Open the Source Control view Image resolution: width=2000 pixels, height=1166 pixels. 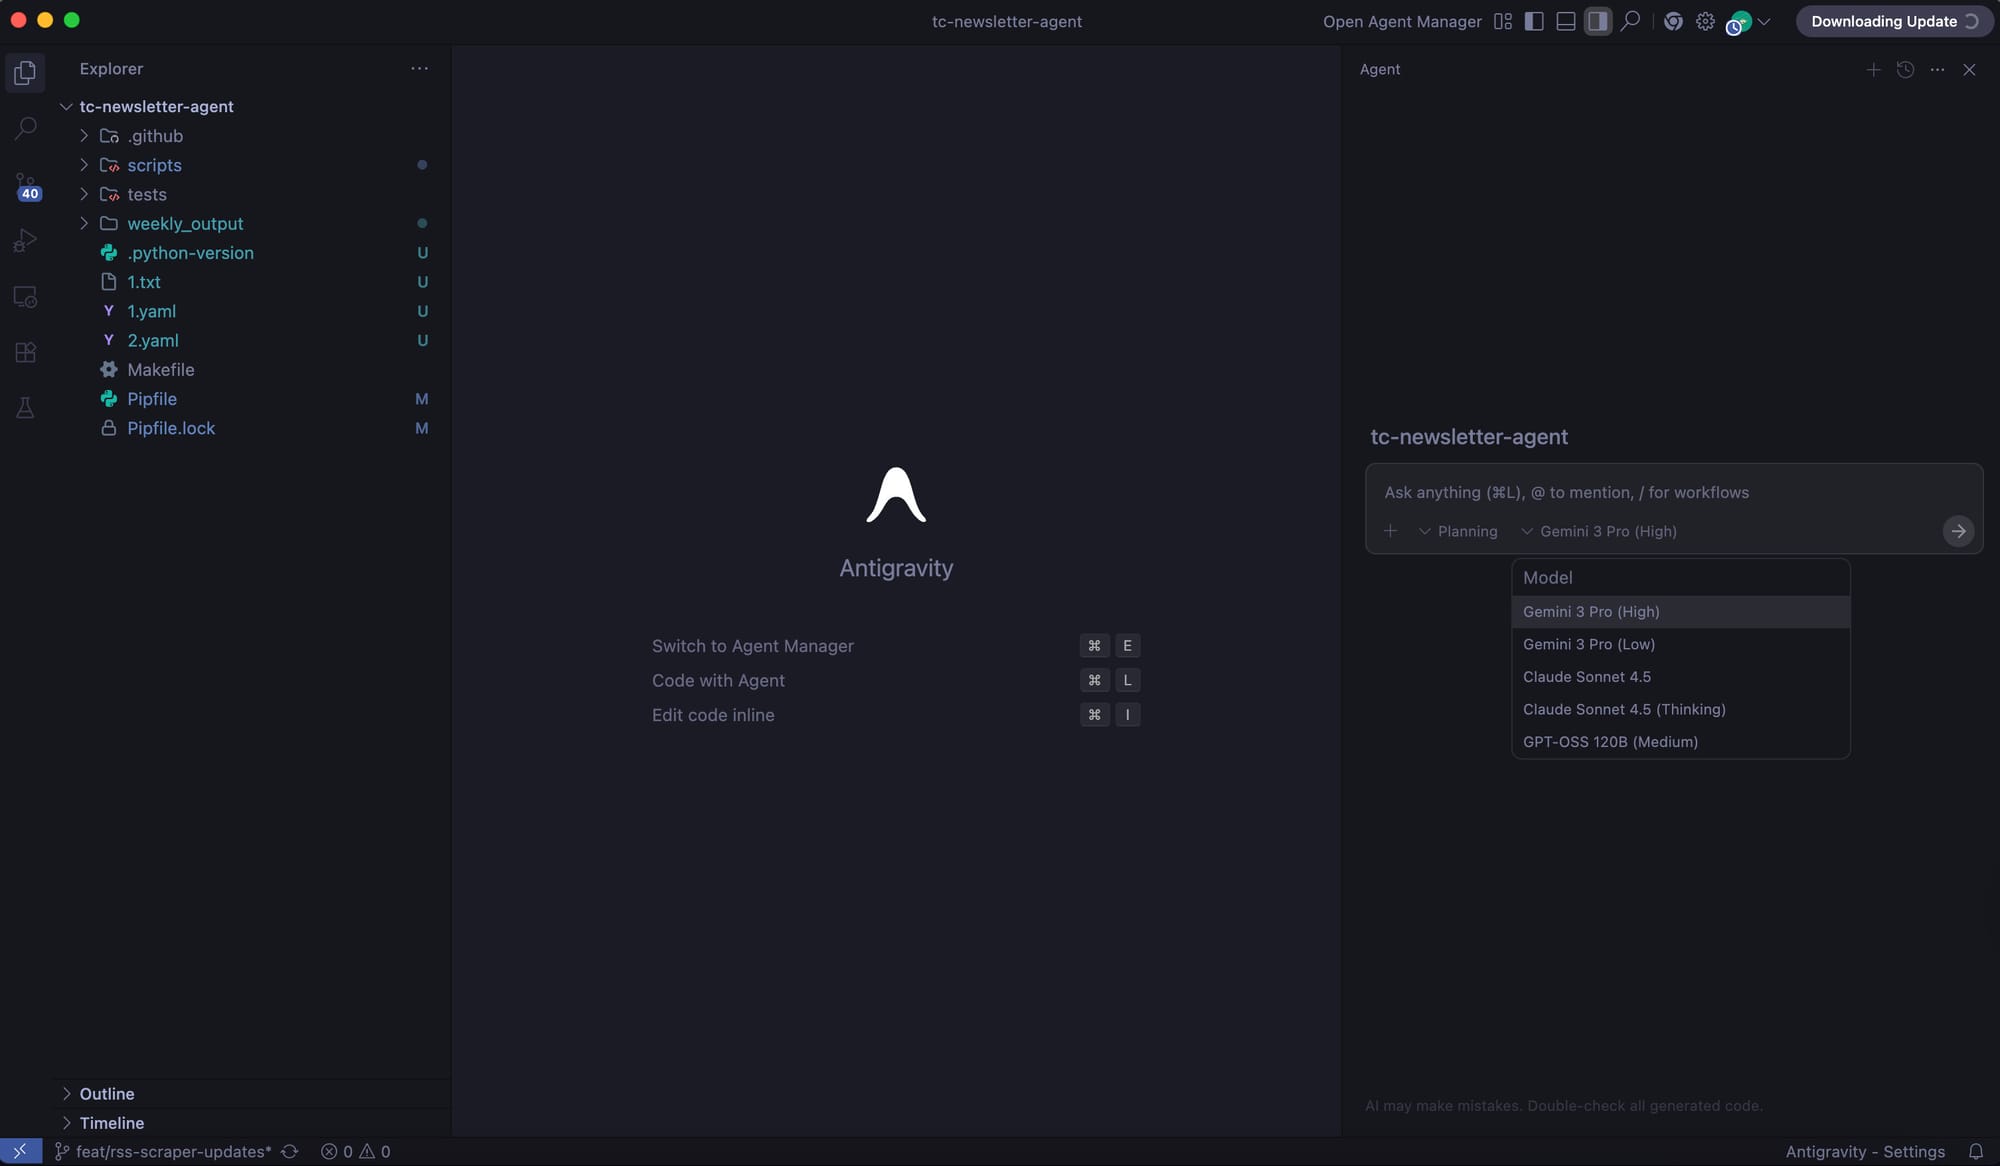tap(26, 186)
